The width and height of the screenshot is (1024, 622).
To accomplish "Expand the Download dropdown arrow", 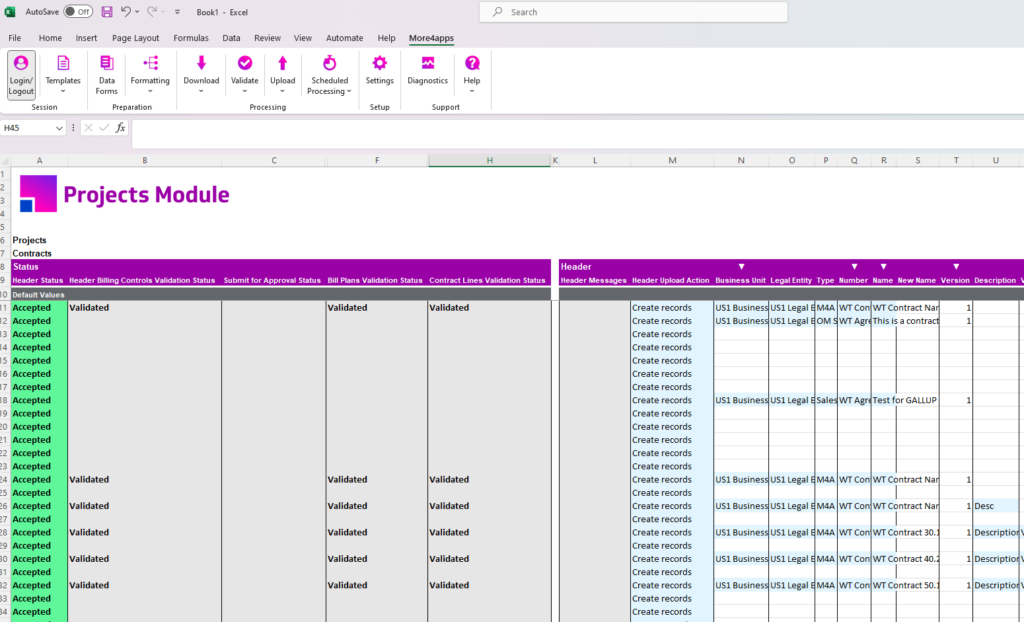I will [201, 91].
